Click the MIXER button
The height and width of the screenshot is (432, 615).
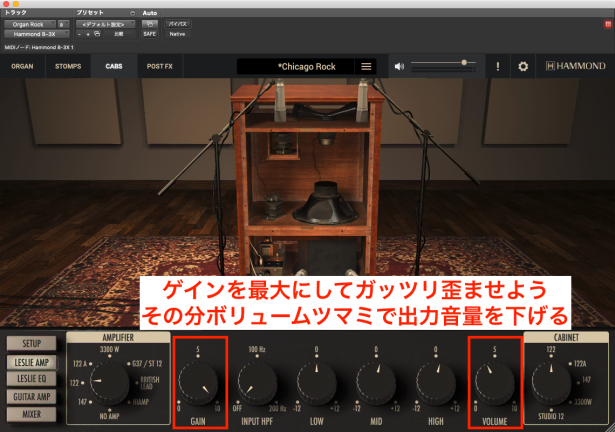coord(31,414)
